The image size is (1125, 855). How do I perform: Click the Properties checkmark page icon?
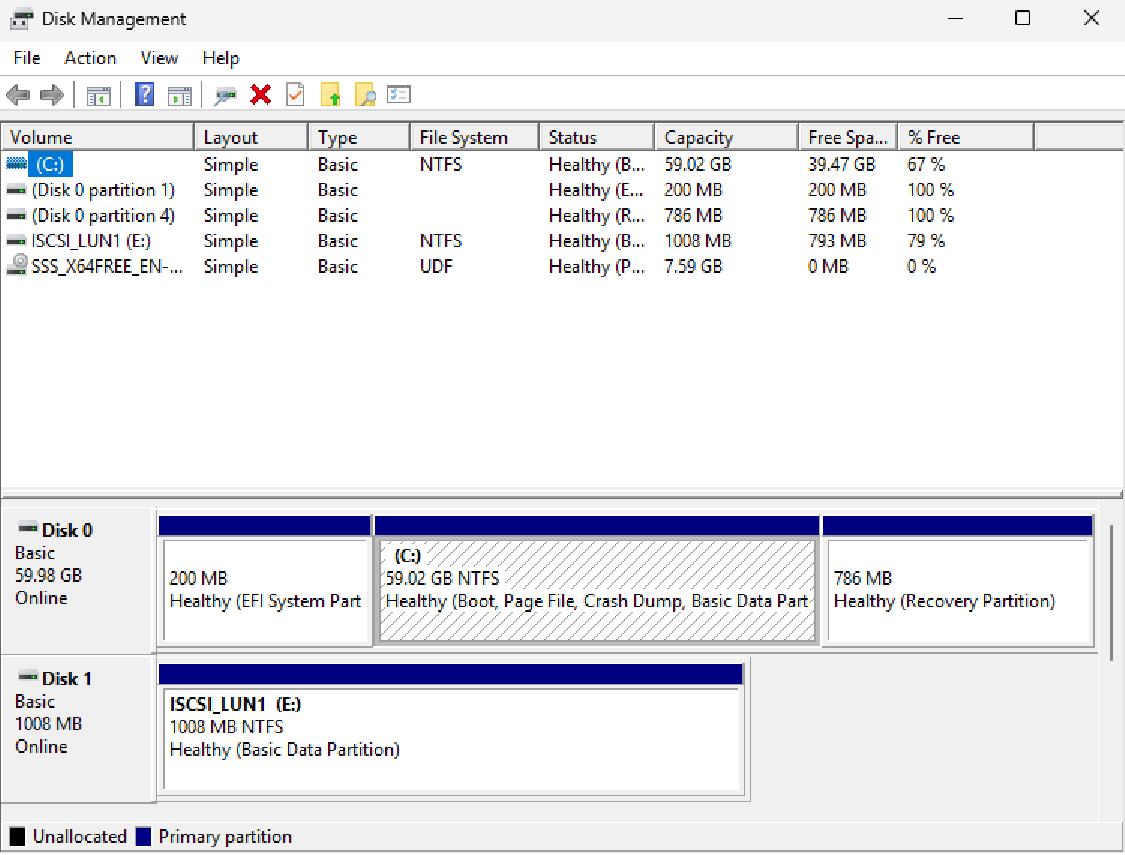295,95
